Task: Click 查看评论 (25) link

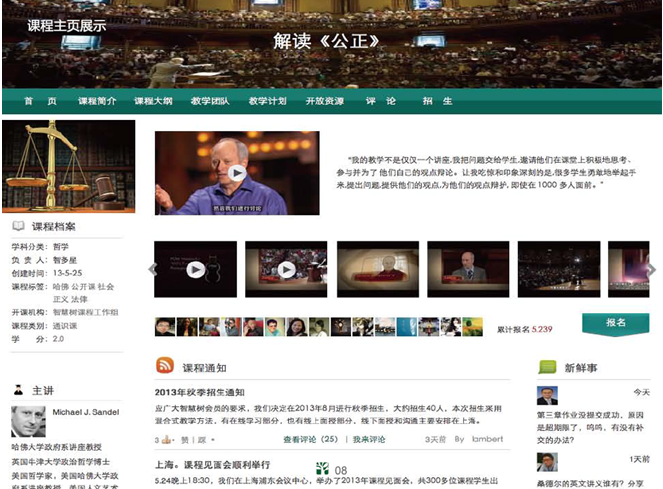Action: (311, 440)
